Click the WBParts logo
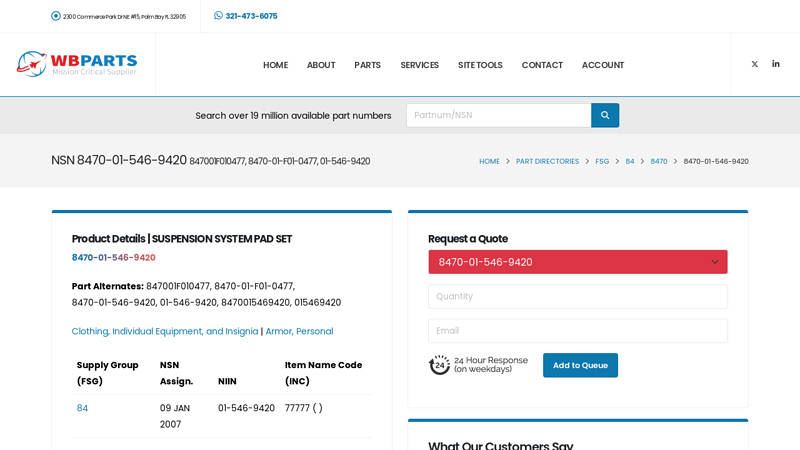This screenshot has height=450, width=800. pos(76,64)
